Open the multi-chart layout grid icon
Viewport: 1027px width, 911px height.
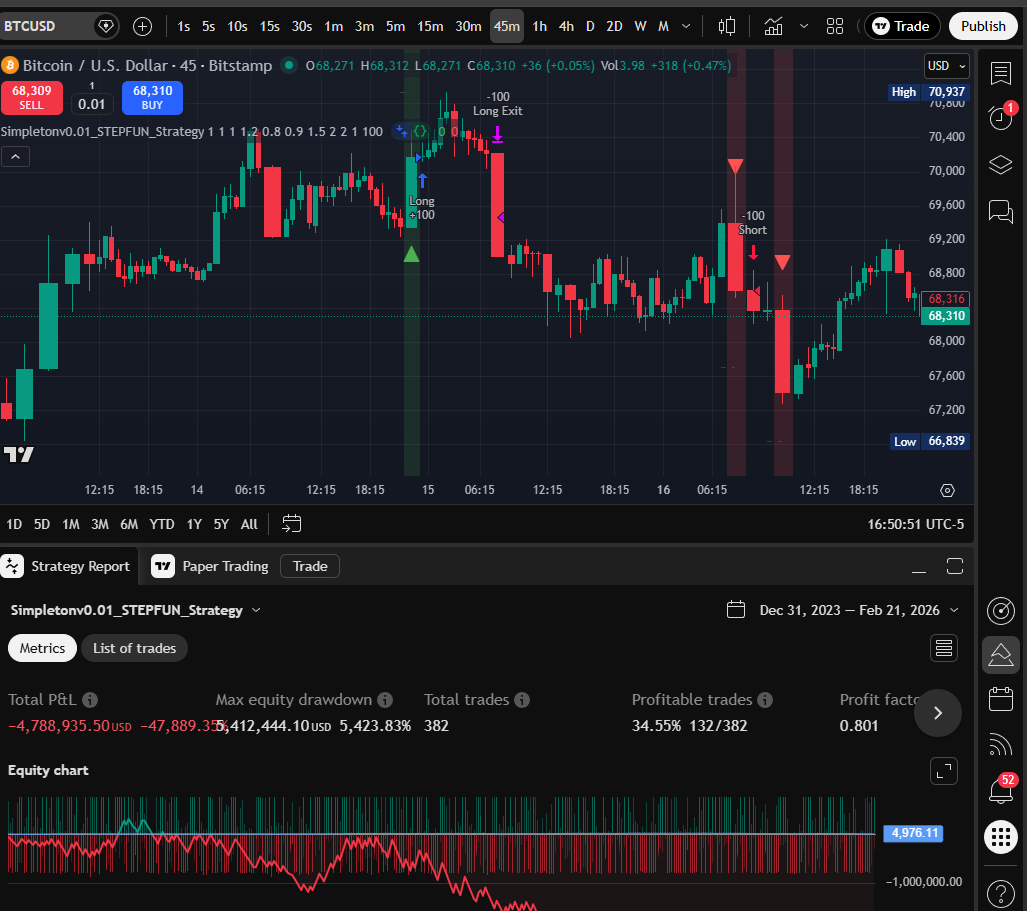[835, 25]
